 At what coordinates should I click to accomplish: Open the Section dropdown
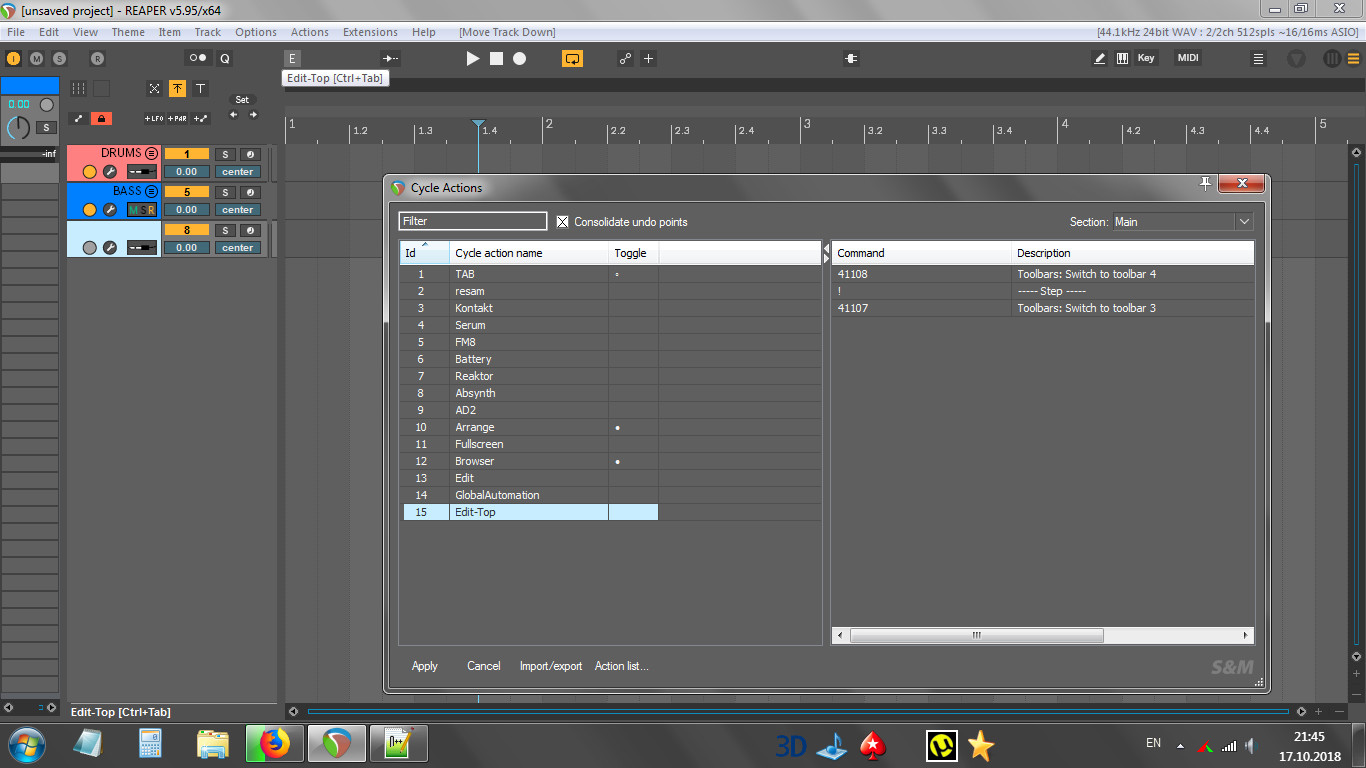[x=1184, y=222]
